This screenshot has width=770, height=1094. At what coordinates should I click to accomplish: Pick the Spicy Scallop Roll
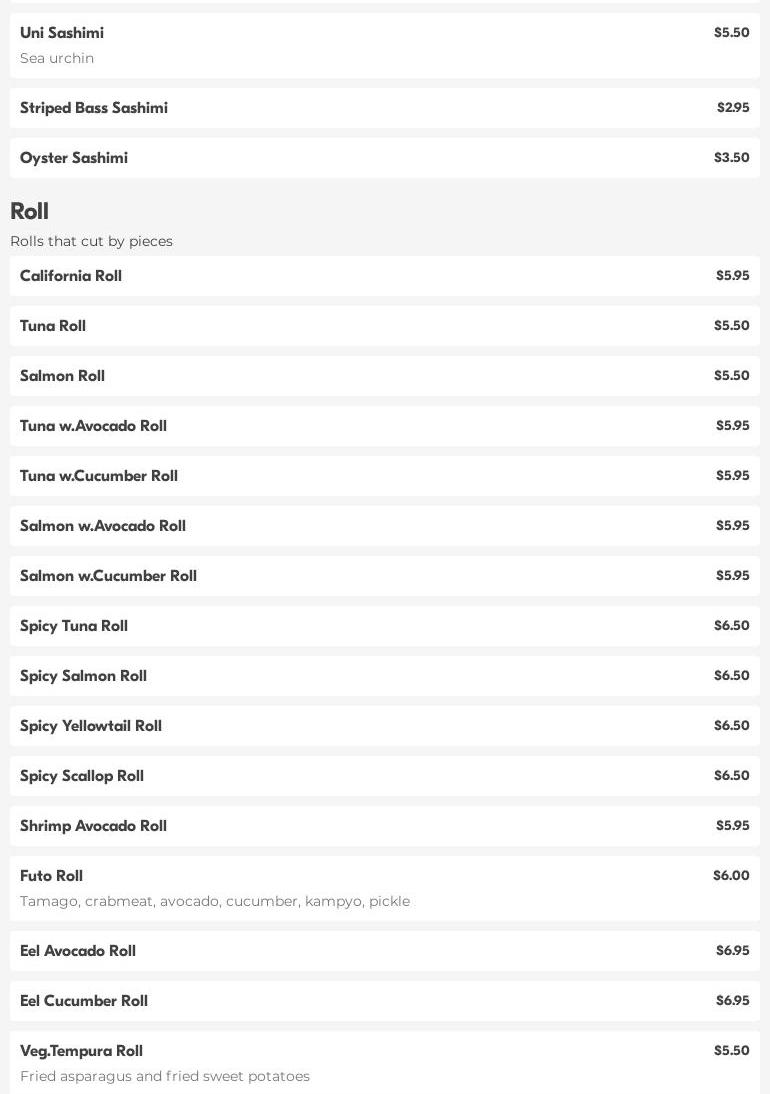tap(384, 776)
